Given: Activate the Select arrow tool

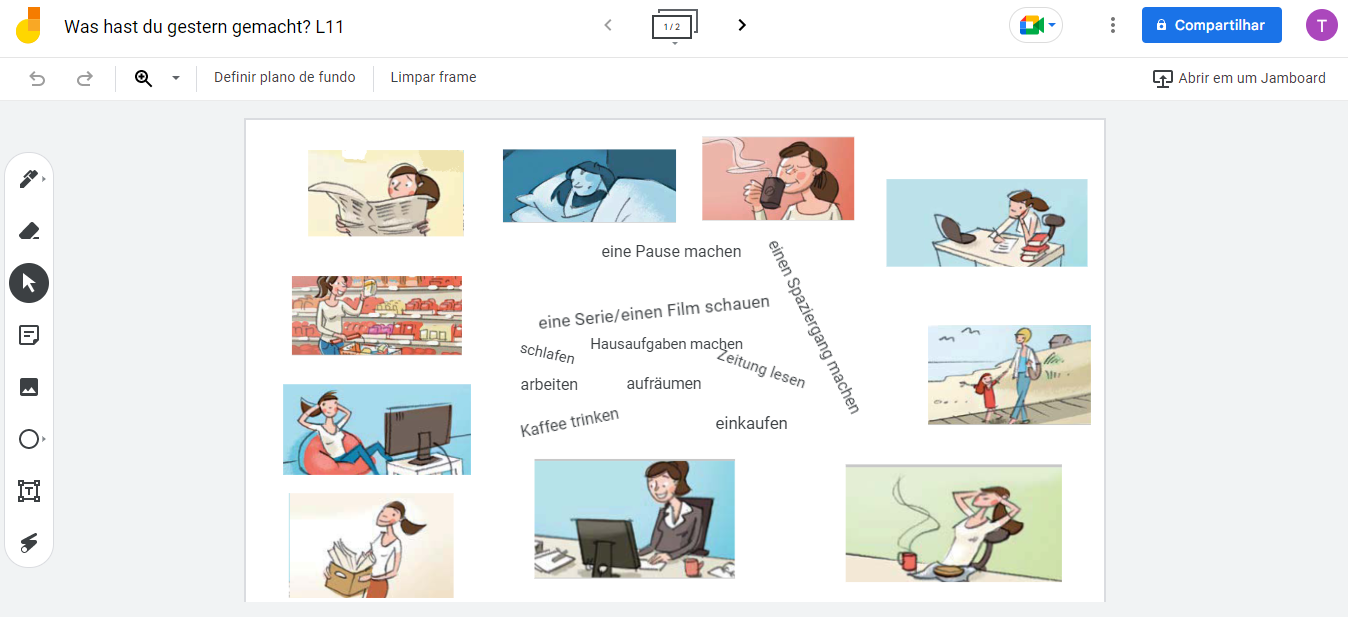Looking at the screenshot, I should (x=29, y=283).
